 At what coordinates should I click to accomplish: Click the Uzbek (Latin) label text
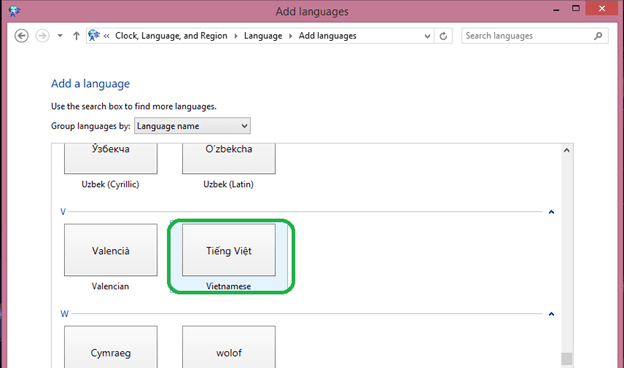(x=228, y=184)
